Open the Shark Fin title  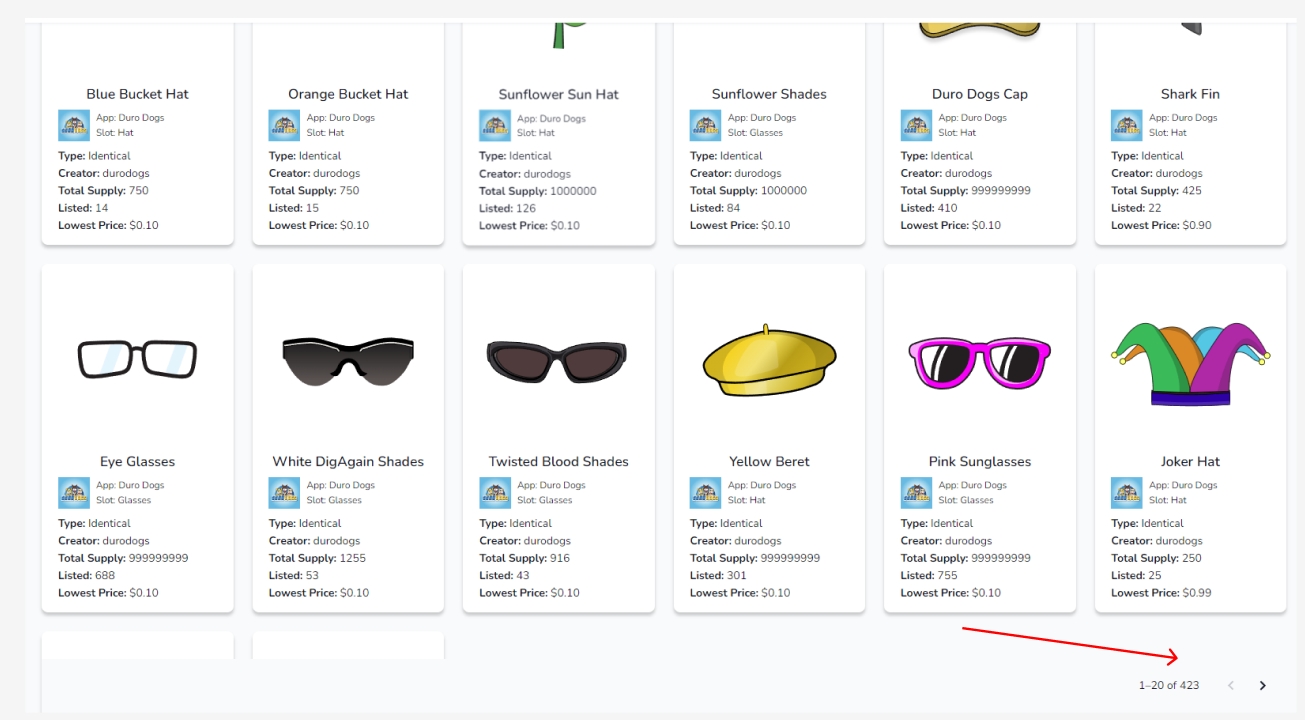click(1190, 94)
